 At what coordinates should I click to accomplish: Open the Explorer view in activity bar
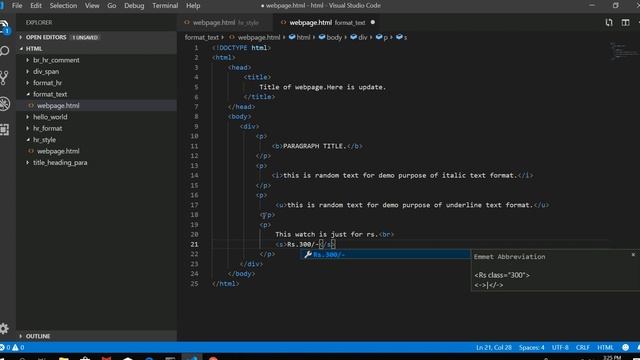click(4, 27)
